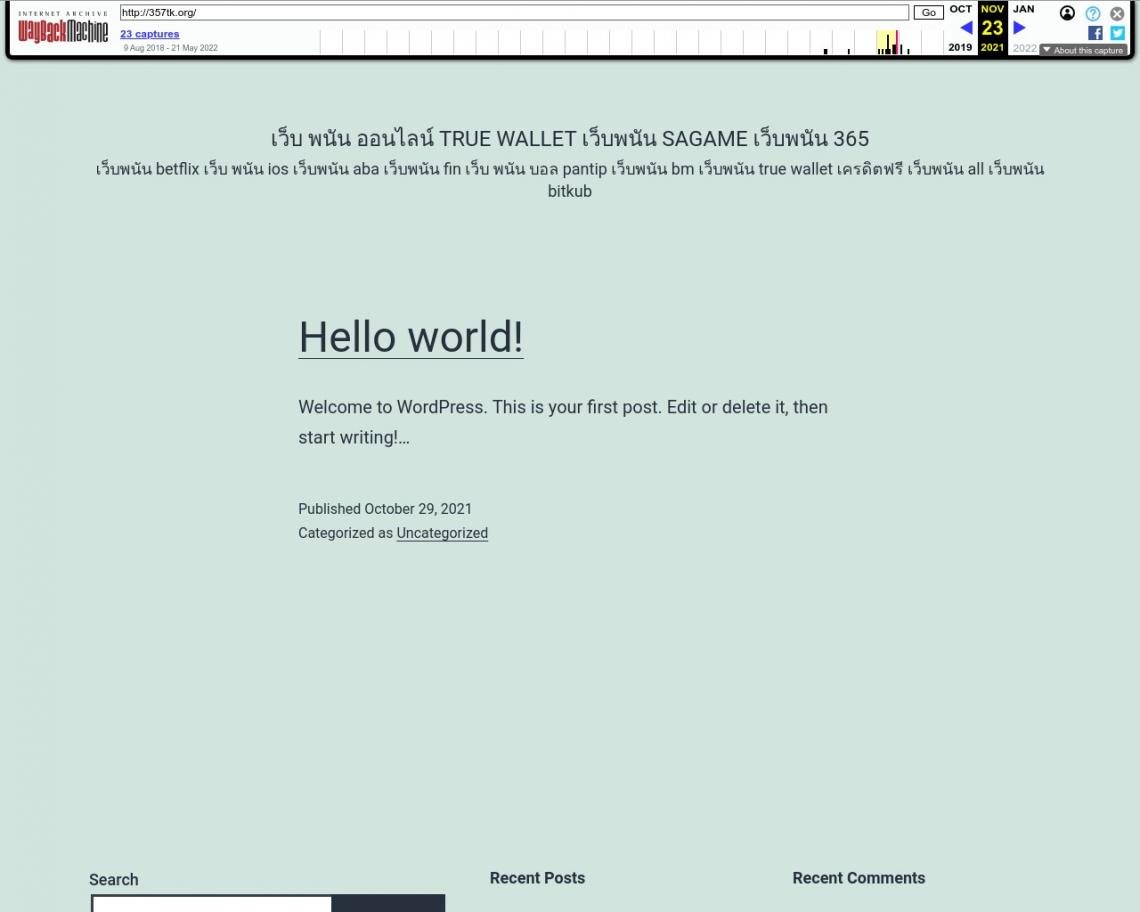Share capture on Facebook
Screen dimensions: 1140x912
(x=1095, y=33)
